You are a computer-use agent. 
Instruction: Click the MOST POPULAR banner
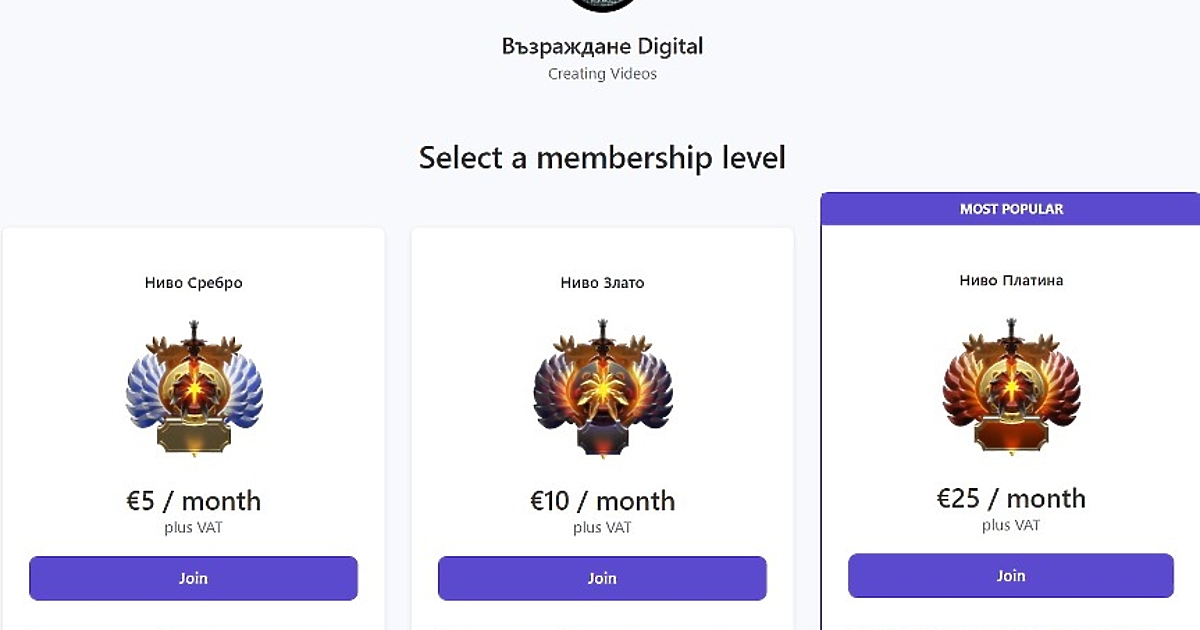pos(1011,209)
